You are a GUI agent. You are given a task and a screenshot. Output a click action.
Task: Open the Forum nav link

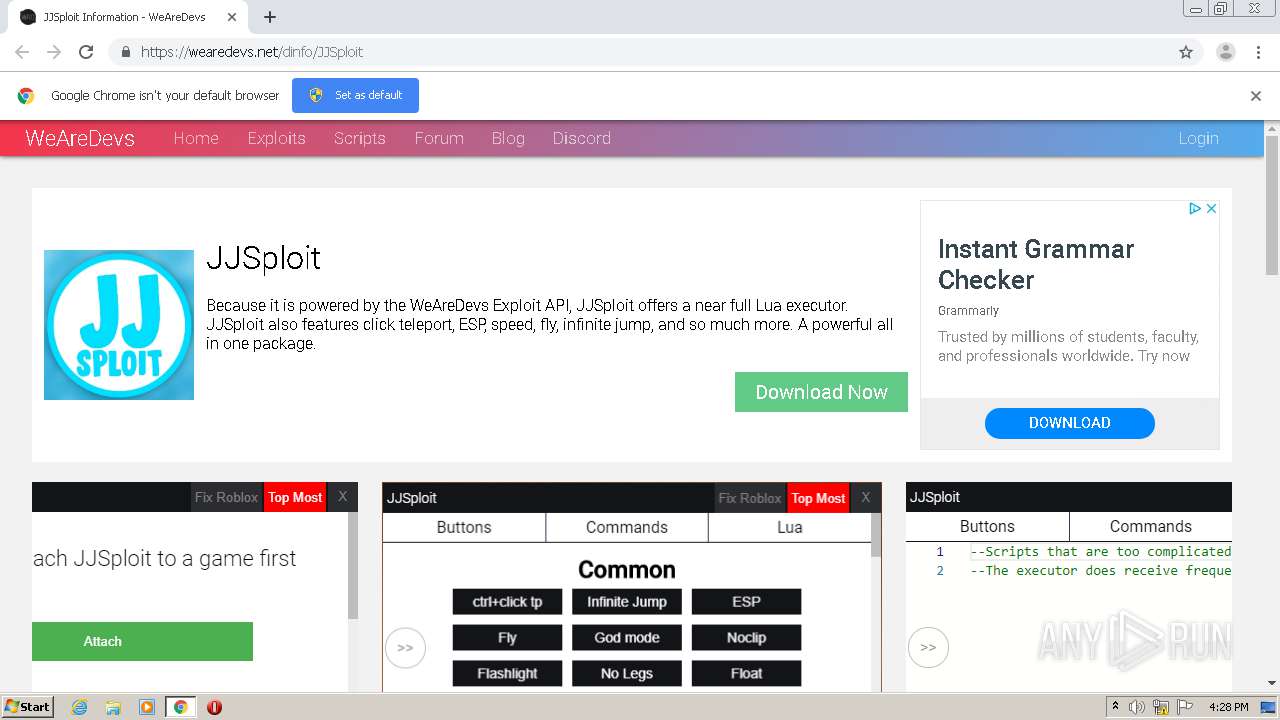click(x=439, y=138)
